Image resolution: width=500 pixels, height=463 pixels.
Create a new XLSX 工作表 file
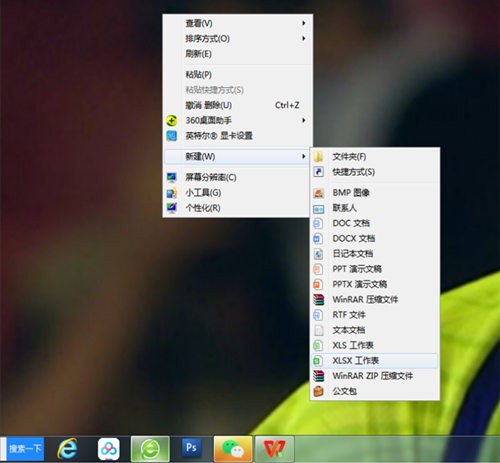375,360
